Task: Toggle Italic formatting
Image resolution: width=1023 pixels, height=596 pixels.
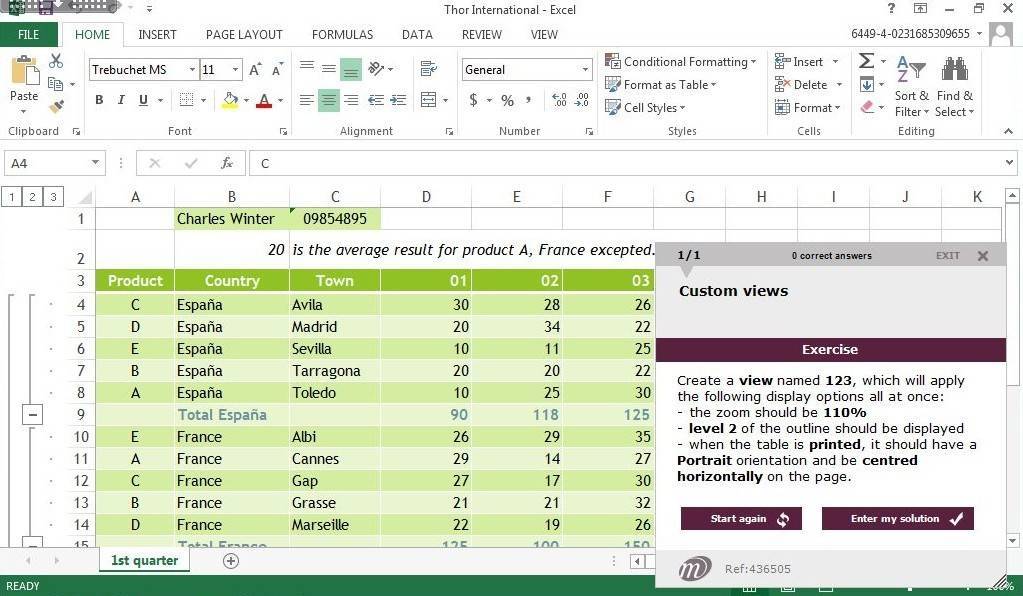Action: pos(121,100)
